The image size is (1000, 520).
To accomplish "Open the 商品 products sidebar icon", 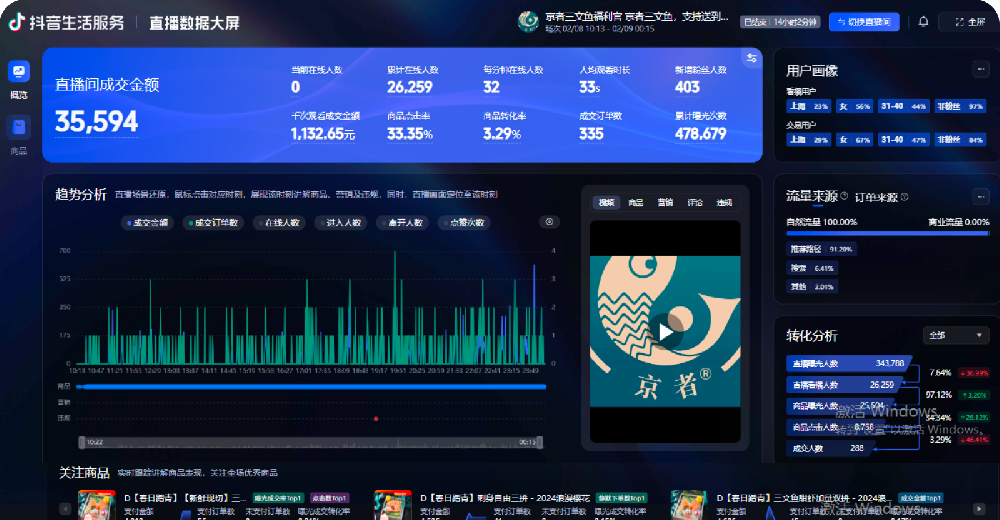I will click(x=19, y=127).
